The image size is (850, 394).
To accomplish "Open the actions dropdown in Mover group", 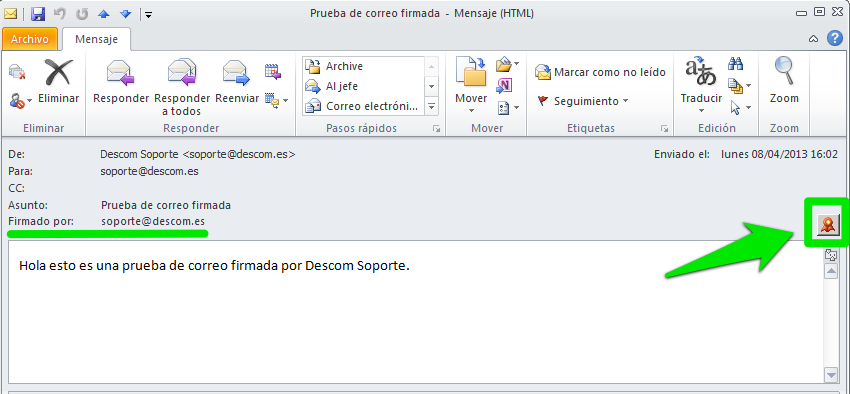I will click(x=508, y=107).
